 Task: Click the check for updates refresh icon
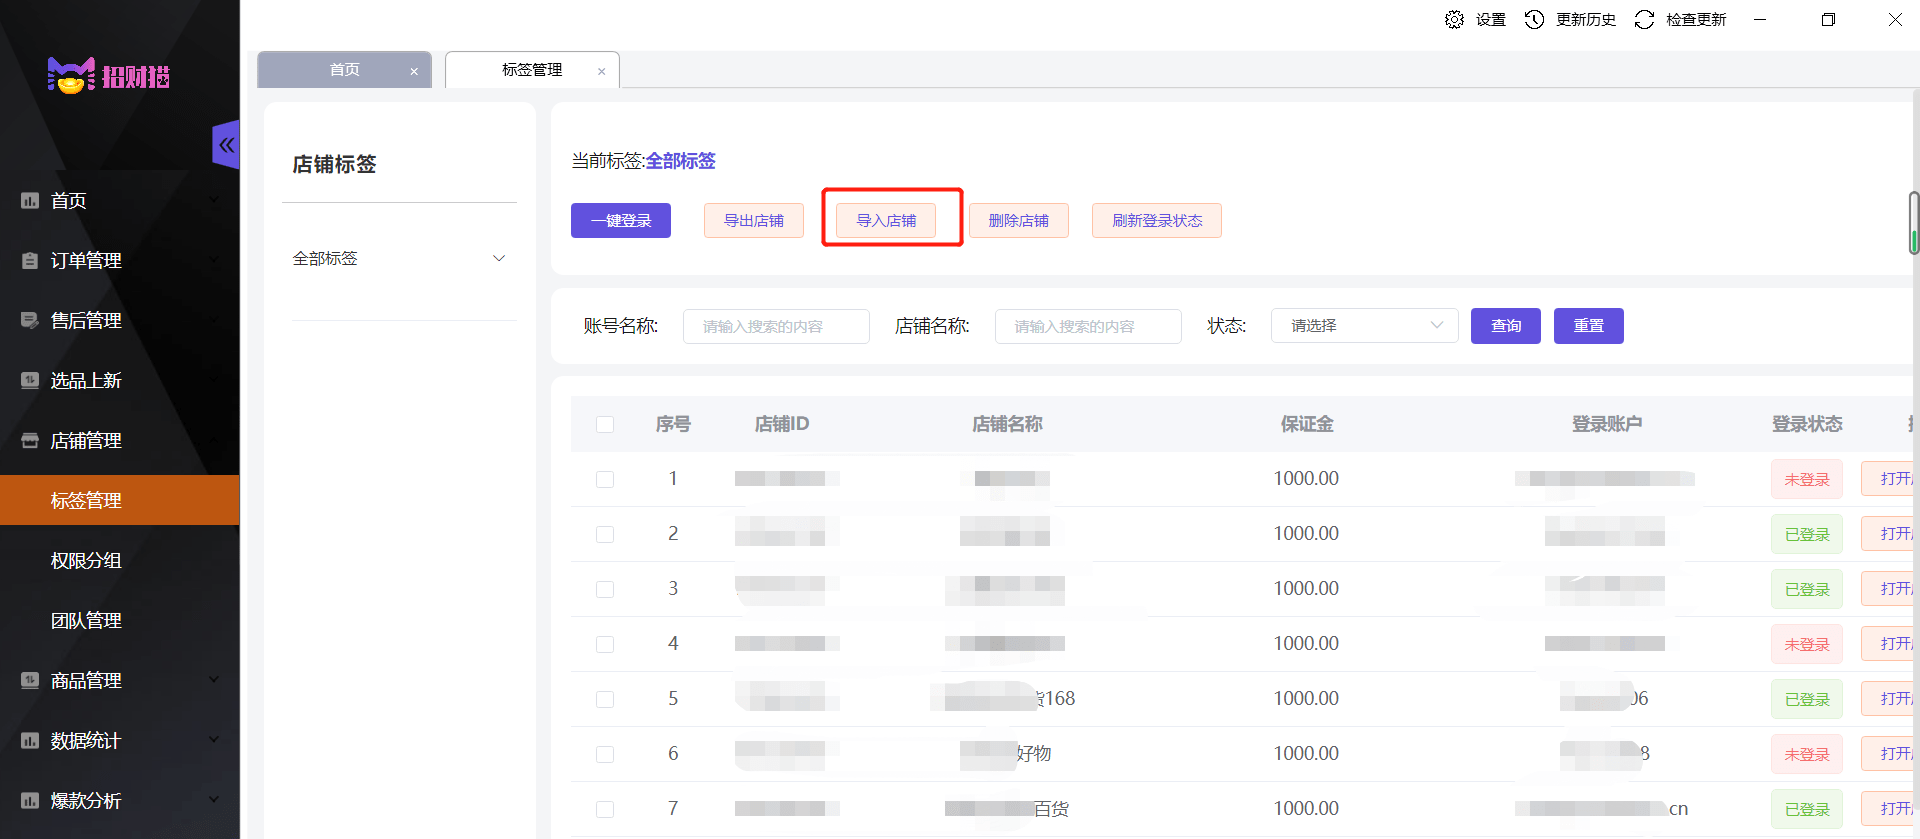point(1644,20)
